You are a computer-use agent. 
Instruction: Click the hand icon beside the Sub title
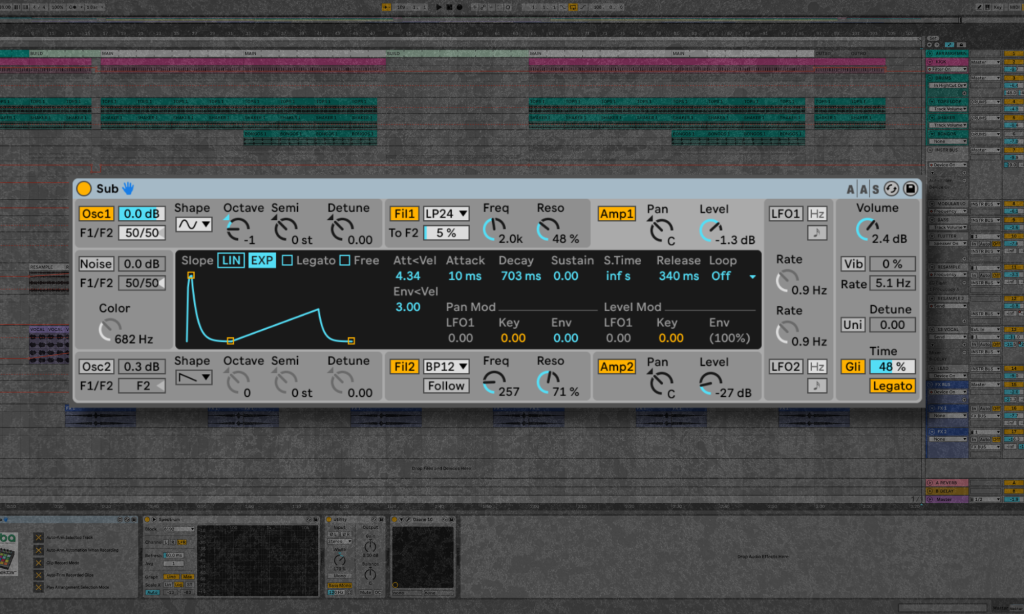[129, 188]
